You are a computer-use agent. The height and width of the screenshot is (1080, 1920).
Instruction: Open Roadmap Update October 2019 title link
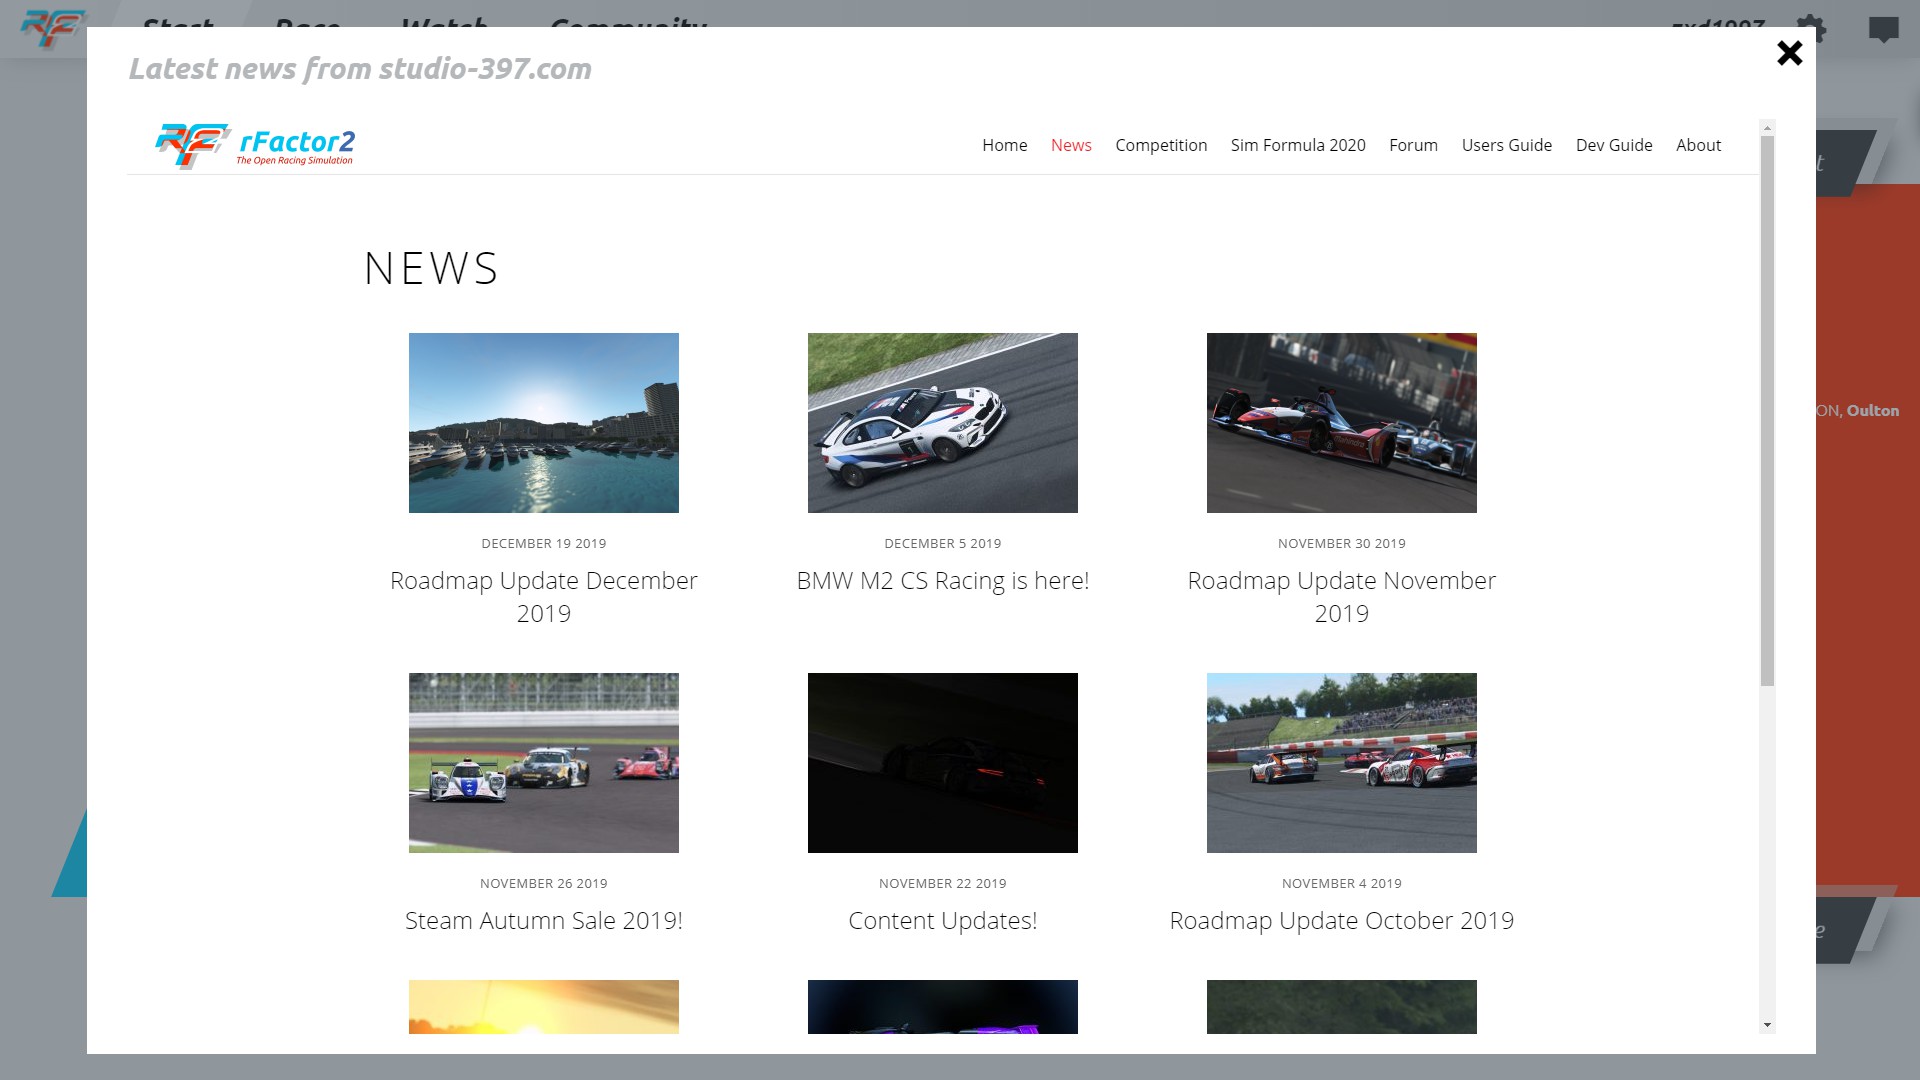pos(1342,921)
